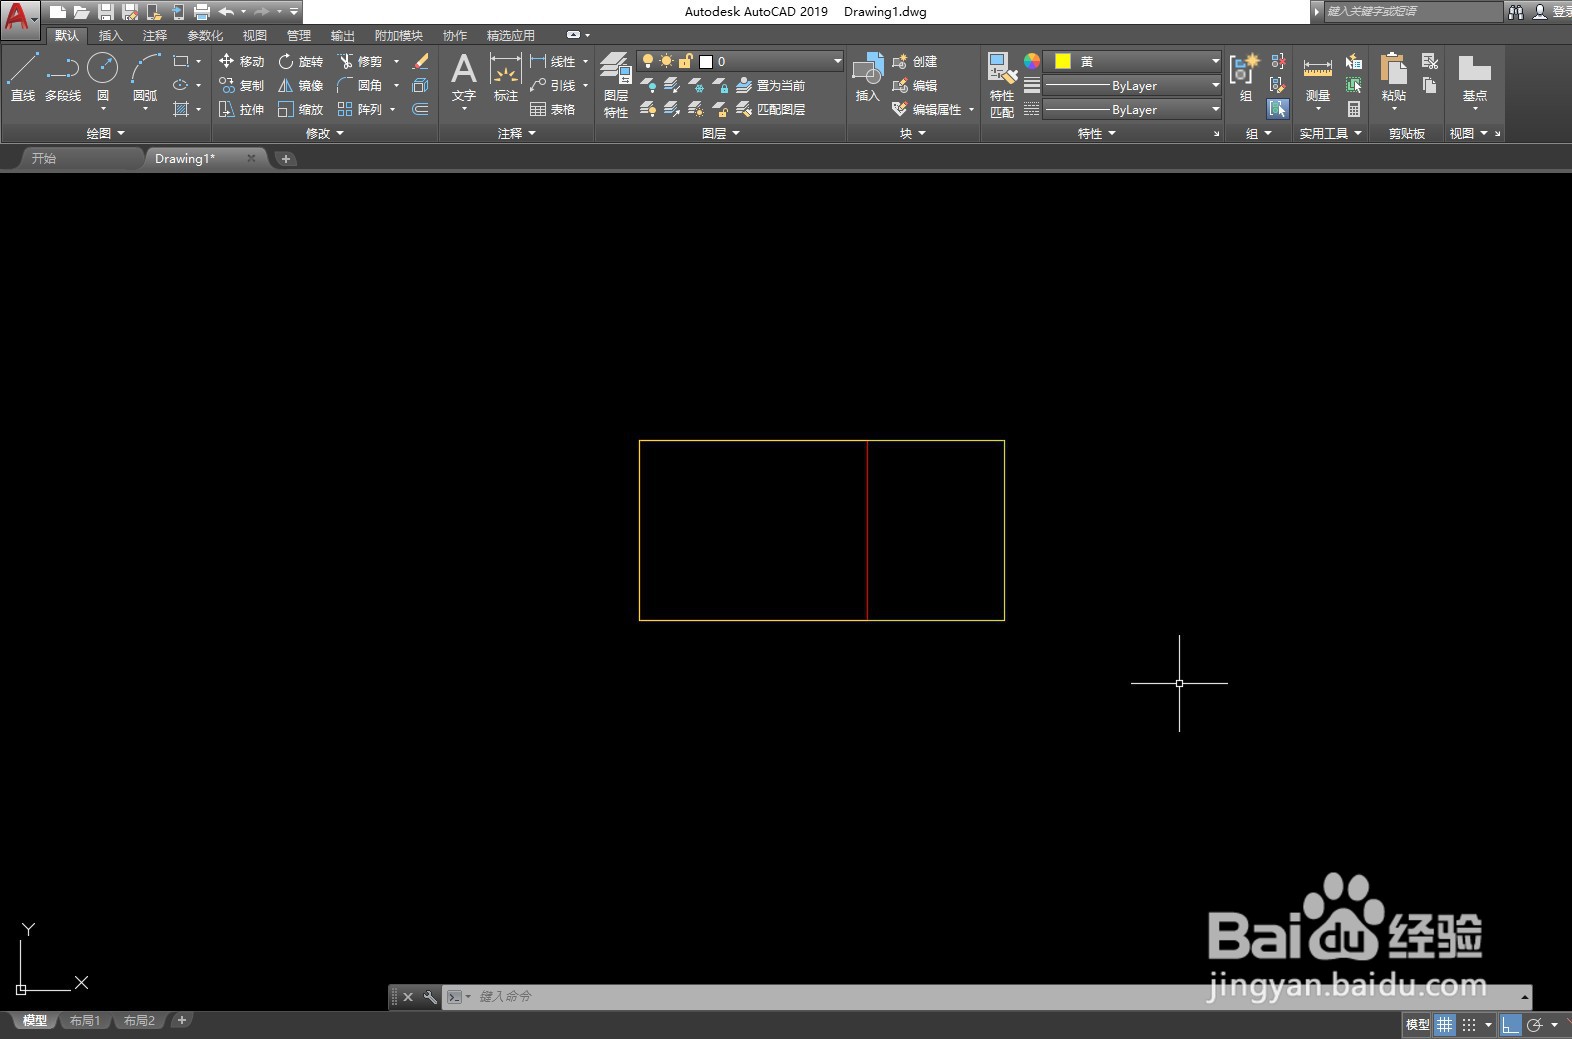
Task: Click the 阵列 array tool
Action: coord(360,109)
